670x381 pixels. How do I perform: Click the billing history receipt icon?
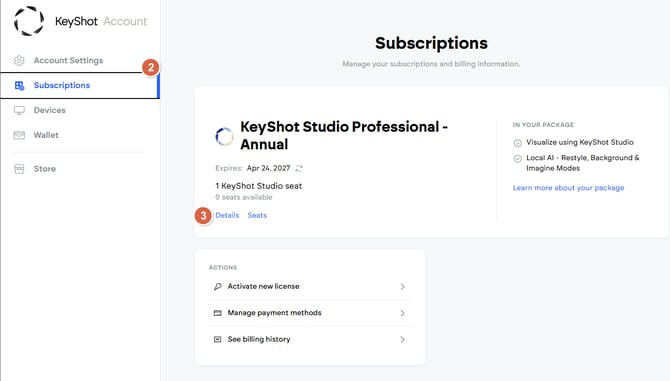tap(217, 339)
